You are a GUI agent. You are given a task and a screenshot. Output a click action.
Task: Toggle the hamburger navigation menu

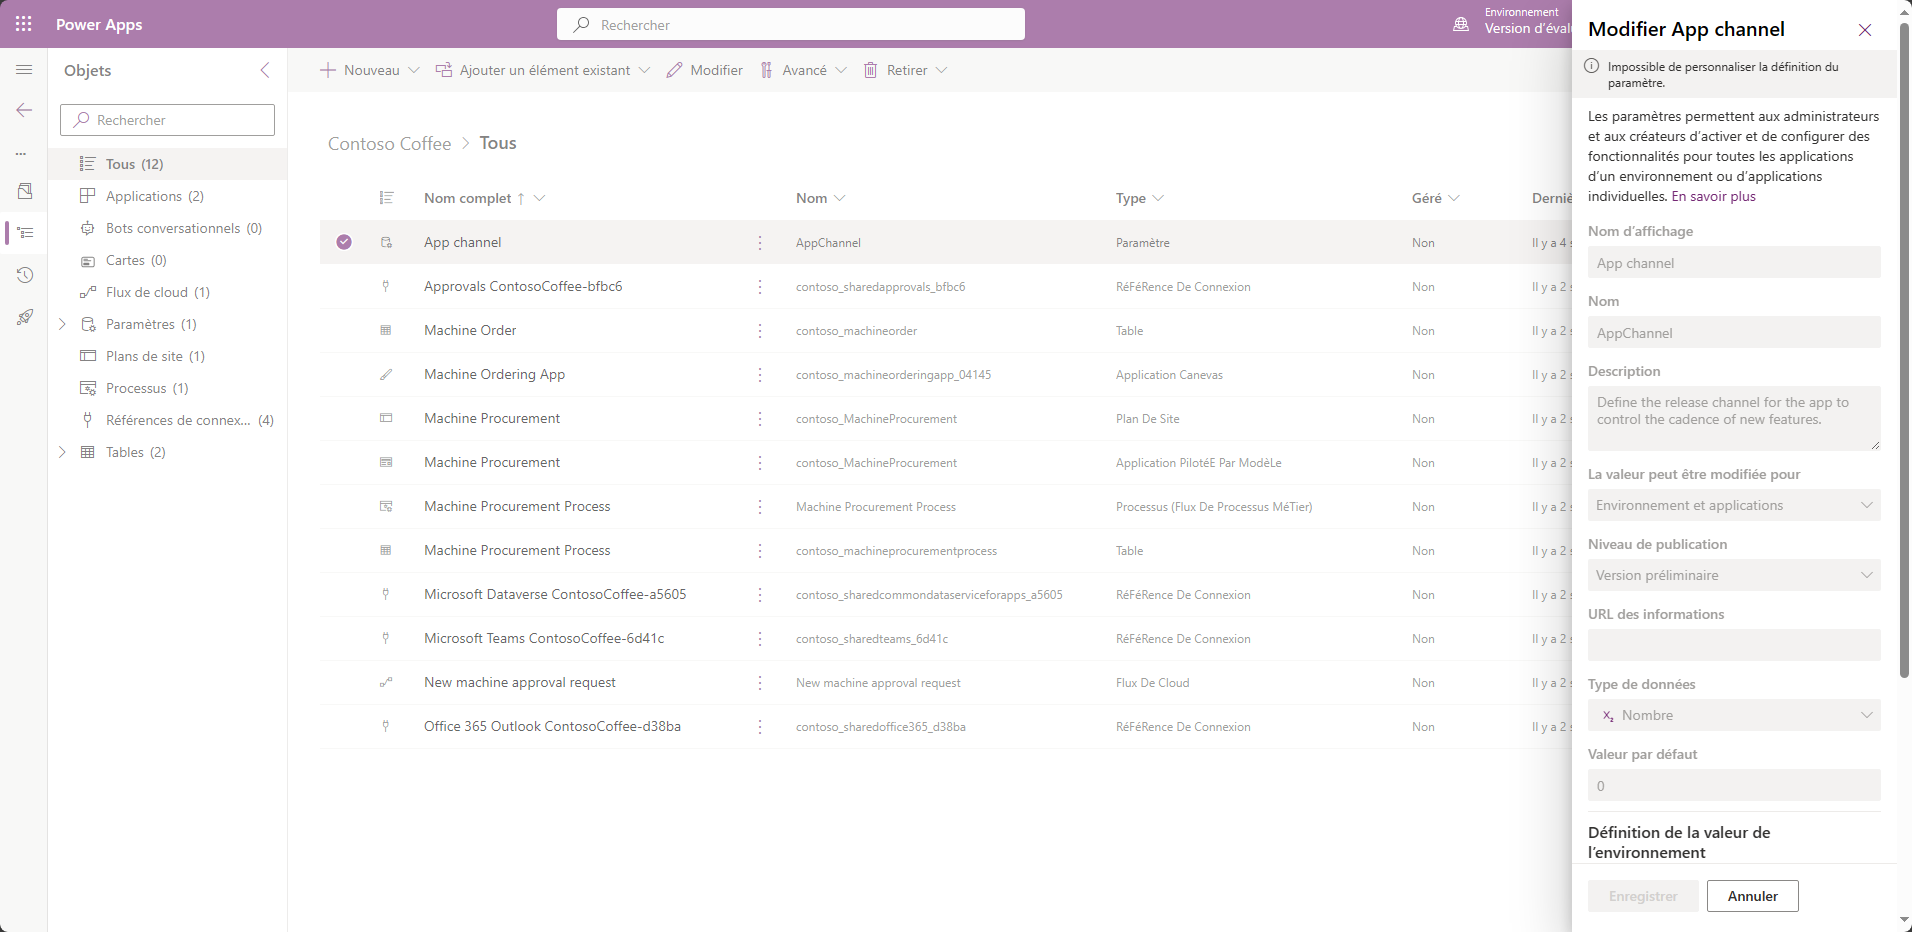tap(24, 70)
